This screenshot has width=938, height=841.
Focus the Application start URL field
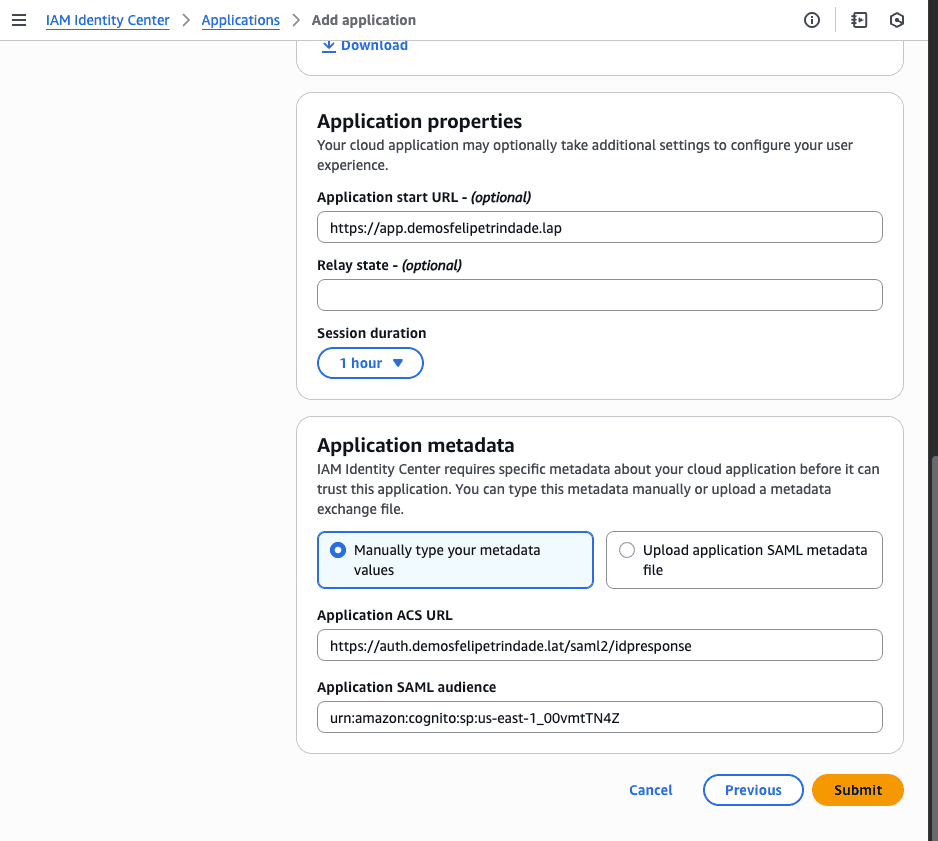pyautogui.click(x=599, y=227)
